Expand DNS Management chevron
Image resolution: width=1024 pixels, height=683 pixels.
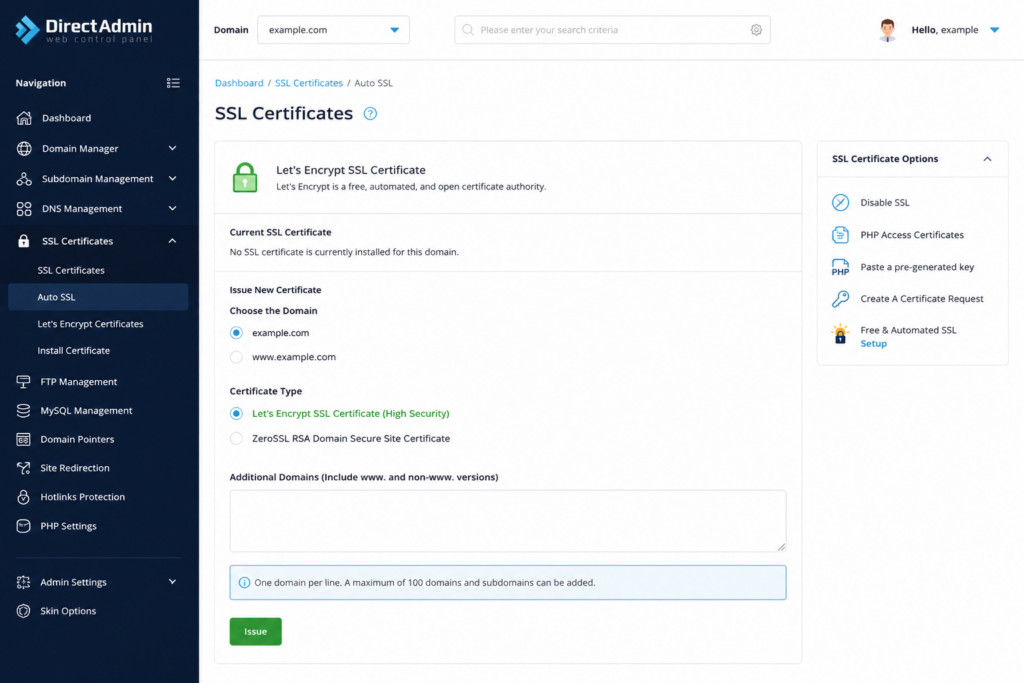pos(172,208)
